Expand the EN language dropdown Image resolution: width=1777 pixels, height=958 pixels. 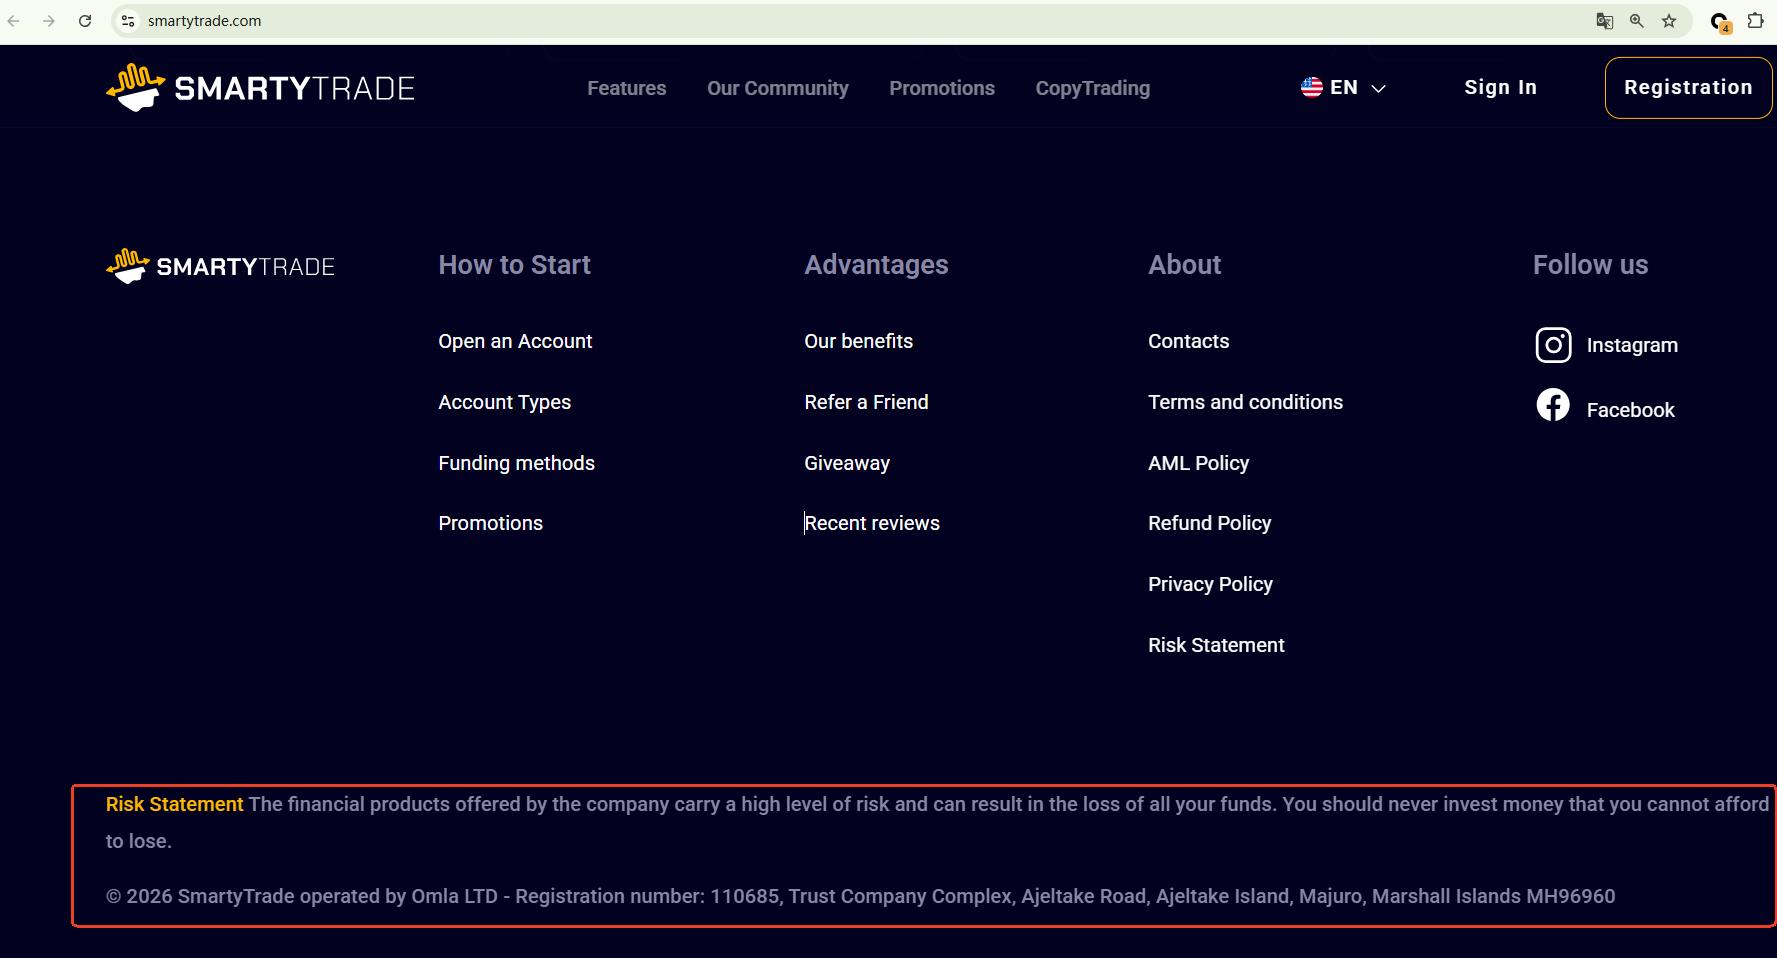point(1343,88)
